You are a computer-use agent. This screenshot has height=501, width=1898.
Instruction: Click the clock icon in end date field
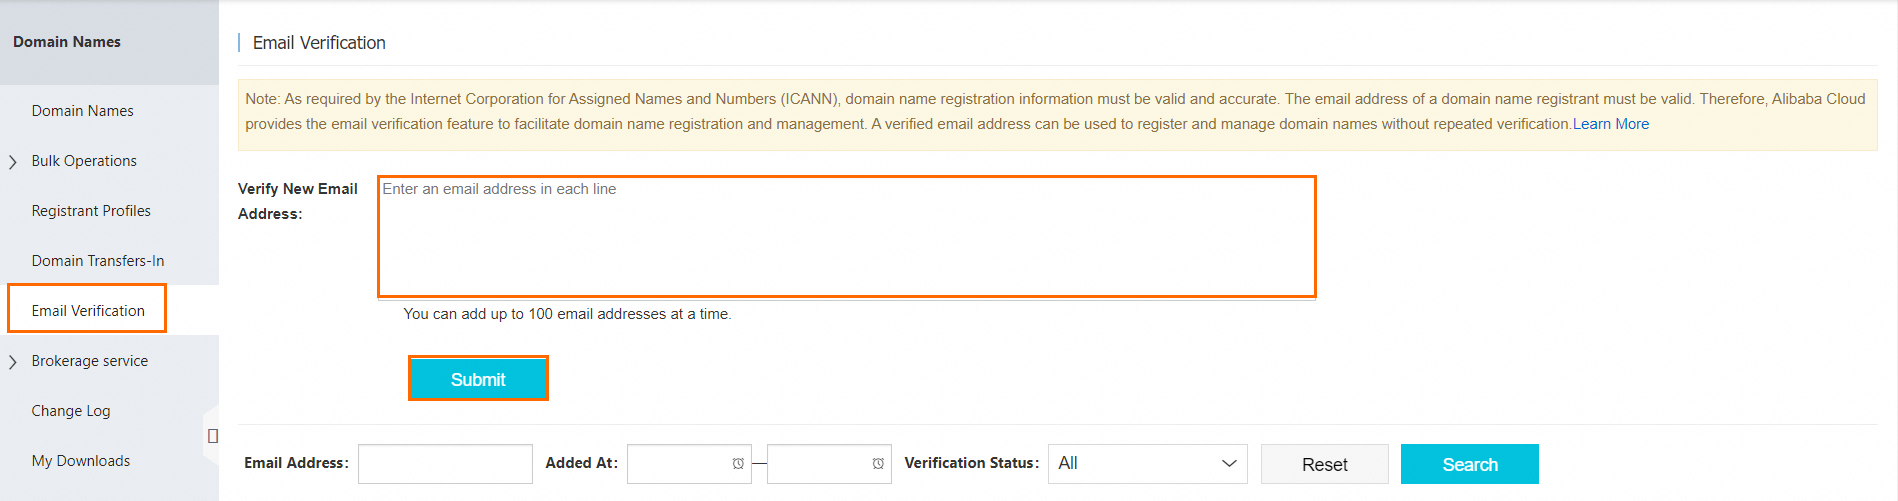(x=878, y=464)
